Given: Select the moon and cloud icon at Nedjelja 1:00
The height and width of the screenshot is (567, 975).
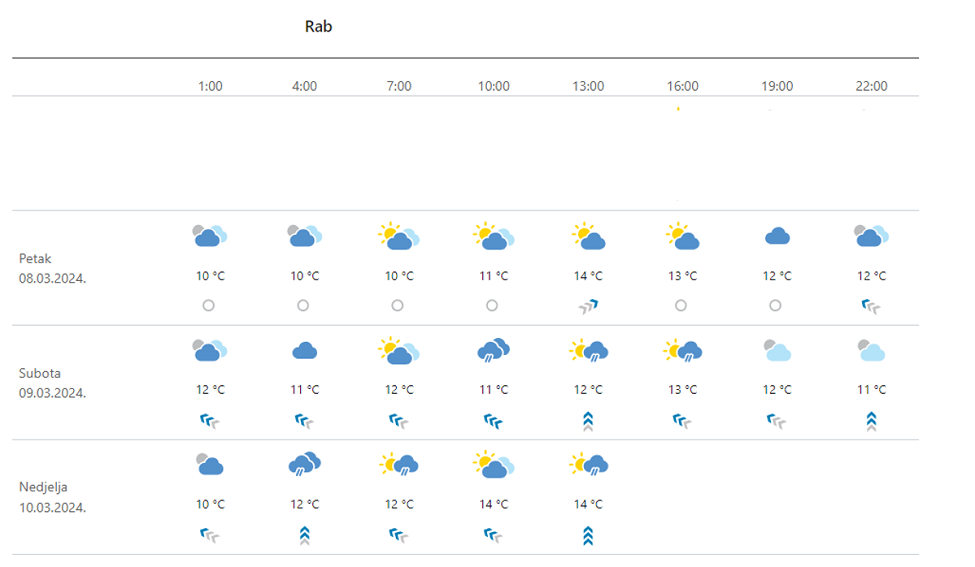Looking at the screenshot, I should click(209, 464).
